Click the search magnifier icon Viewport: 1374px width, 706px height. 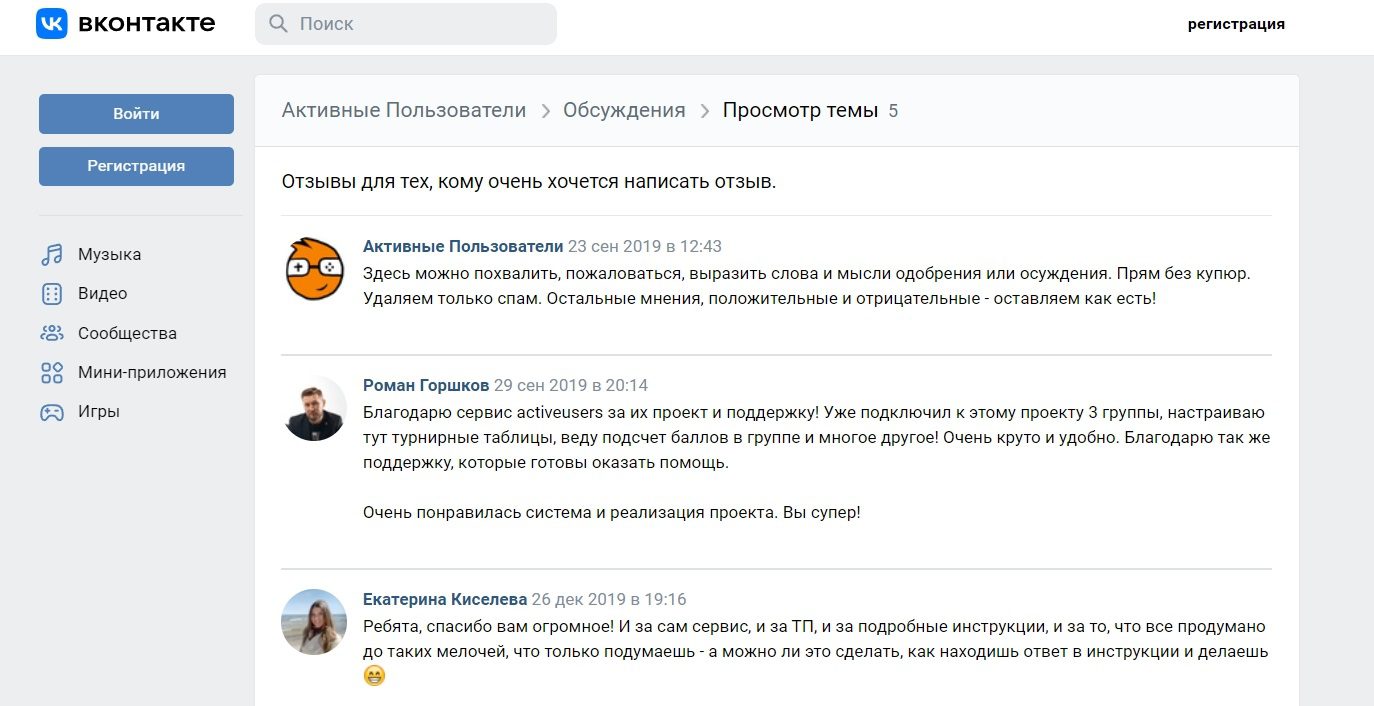tap(279, 24)
